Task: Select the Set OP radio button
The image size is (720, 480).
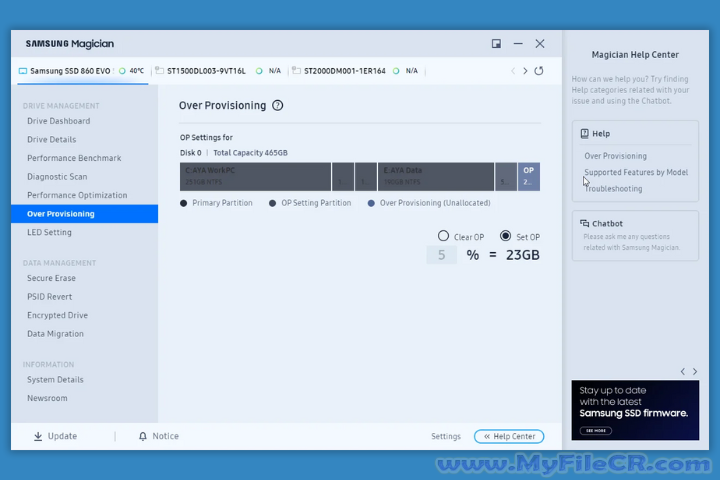Action: [x=505, y=236]
